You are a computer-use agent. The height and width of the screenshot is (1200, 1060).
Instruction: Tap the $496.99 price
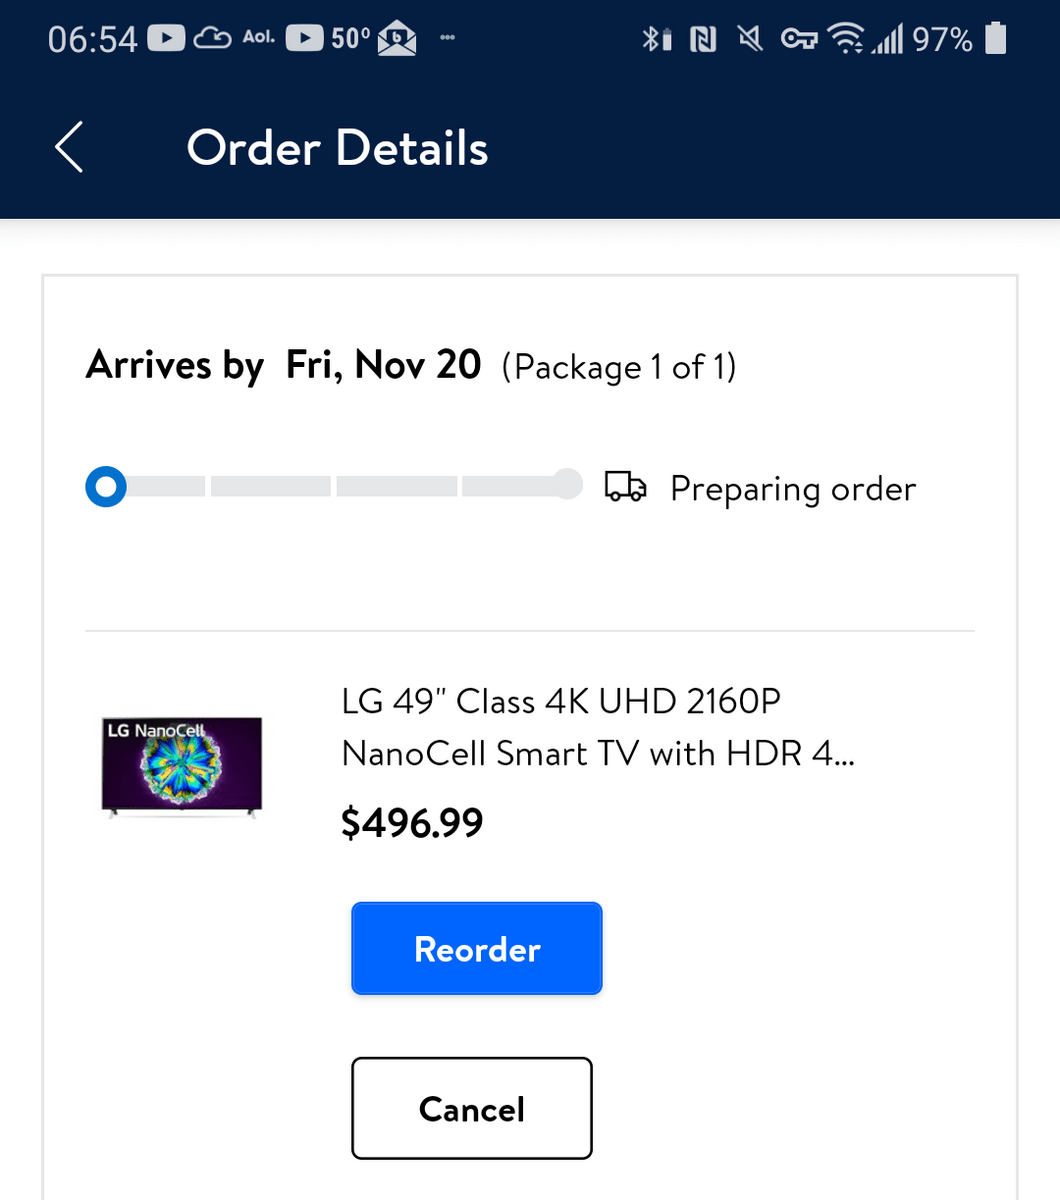click(412, 823)
